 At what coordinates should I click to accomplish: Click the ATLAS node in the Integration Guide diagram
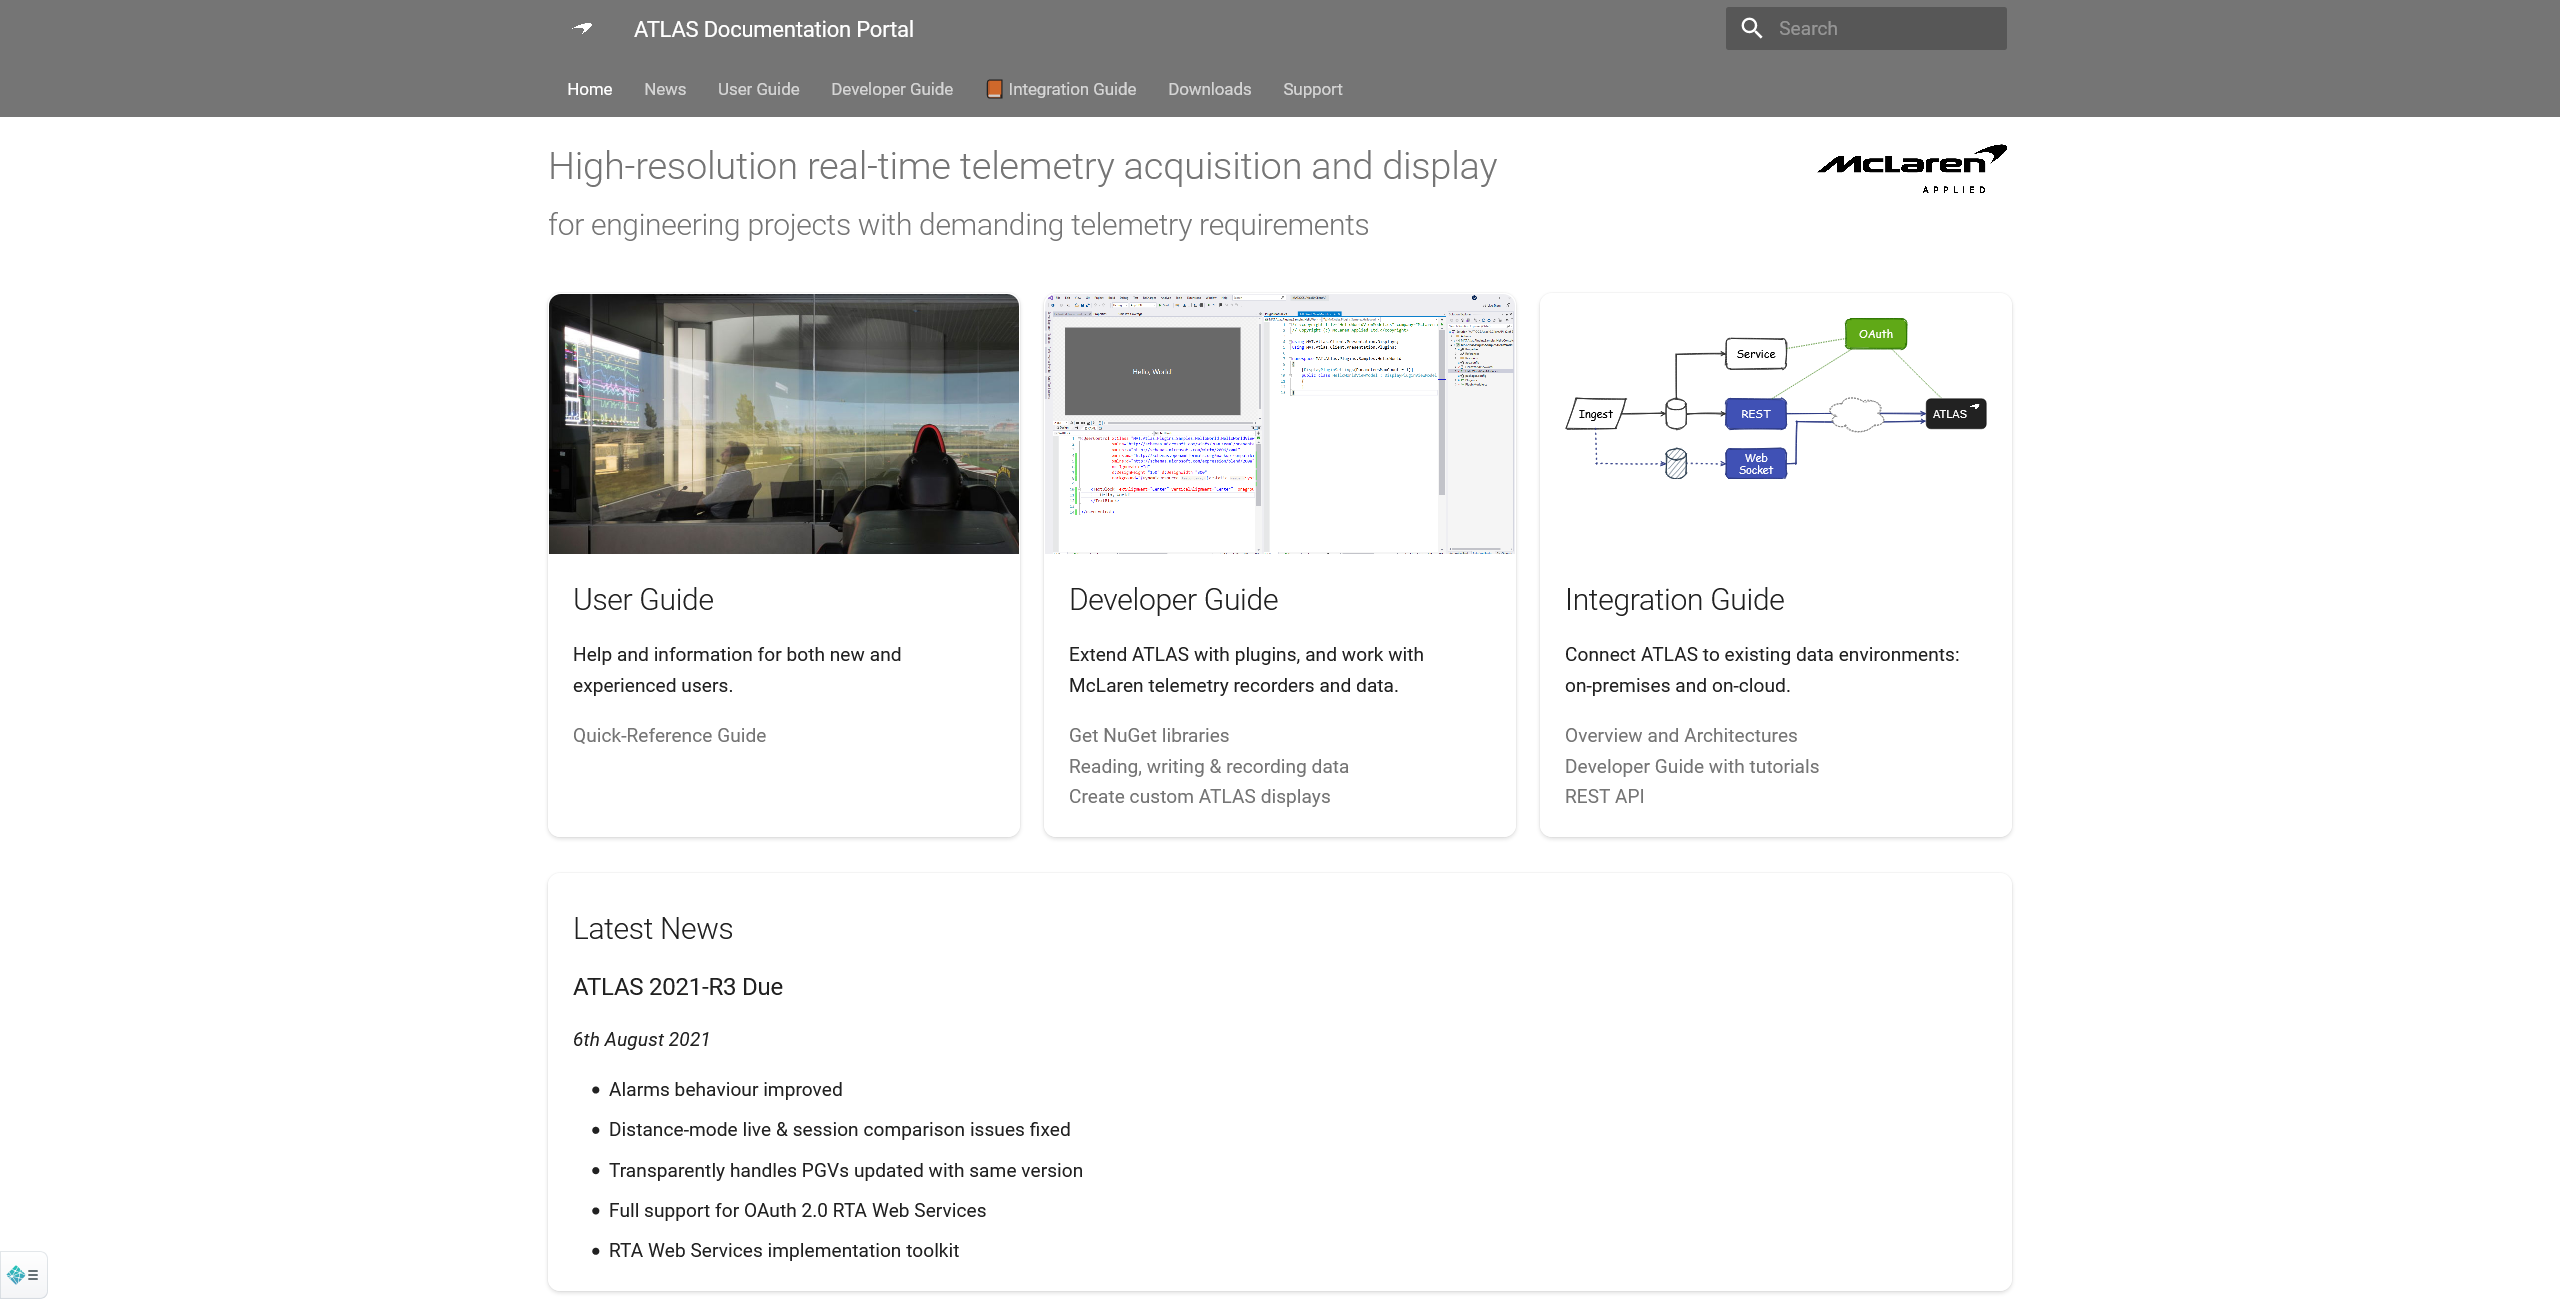click(x=1954, y=413)
